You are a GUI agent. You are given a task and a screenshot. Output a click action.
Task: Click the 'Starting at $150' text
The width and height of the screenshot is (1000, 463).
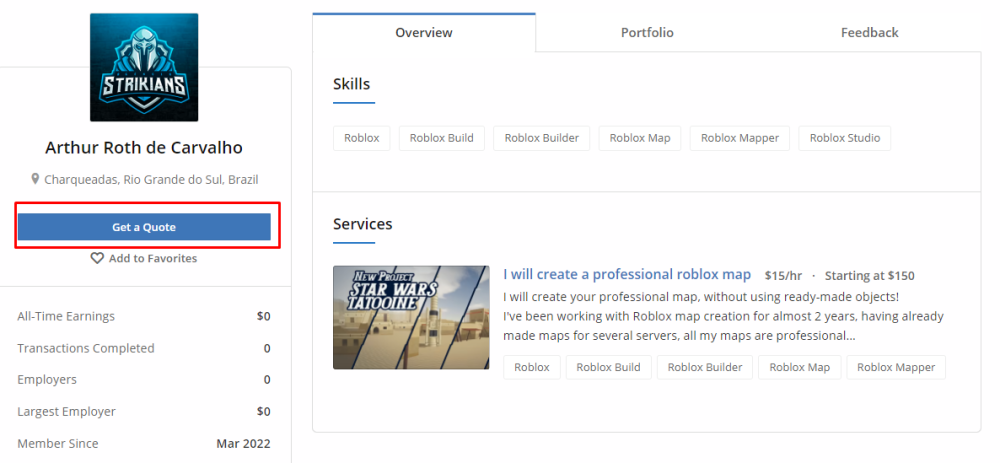(x=869, y=276)
